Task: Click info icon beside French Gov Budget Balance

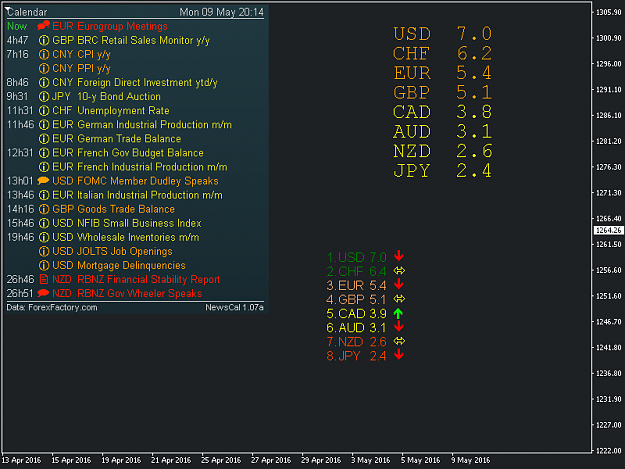Action: coord(44,153)
